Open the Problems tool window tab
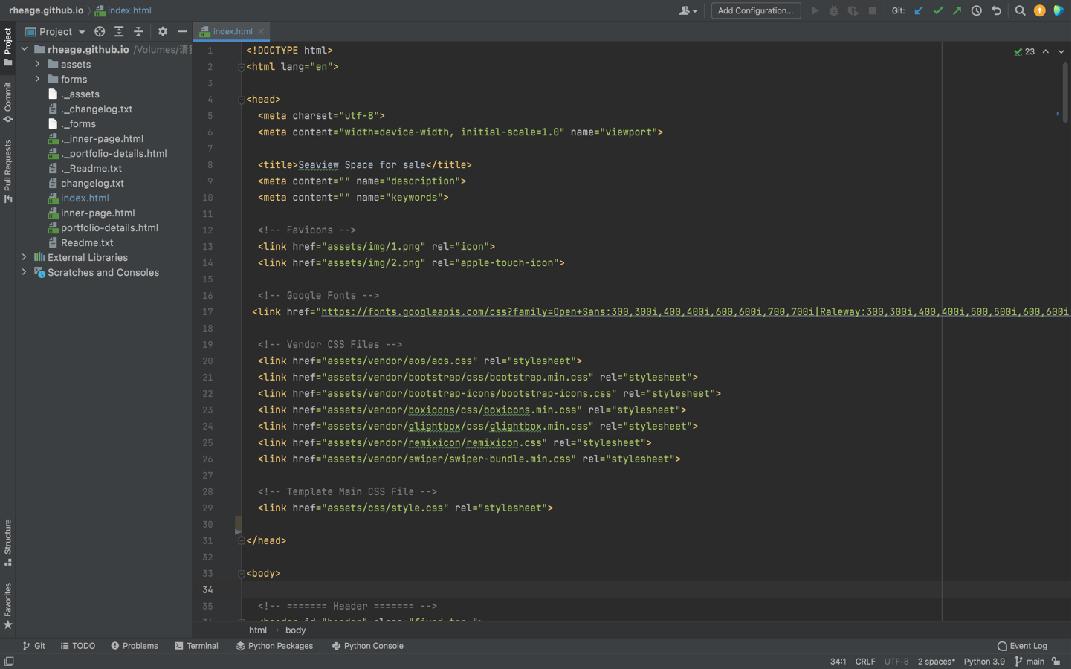Viewport: 1071px width, 669px height. click(x=135, y=646)
